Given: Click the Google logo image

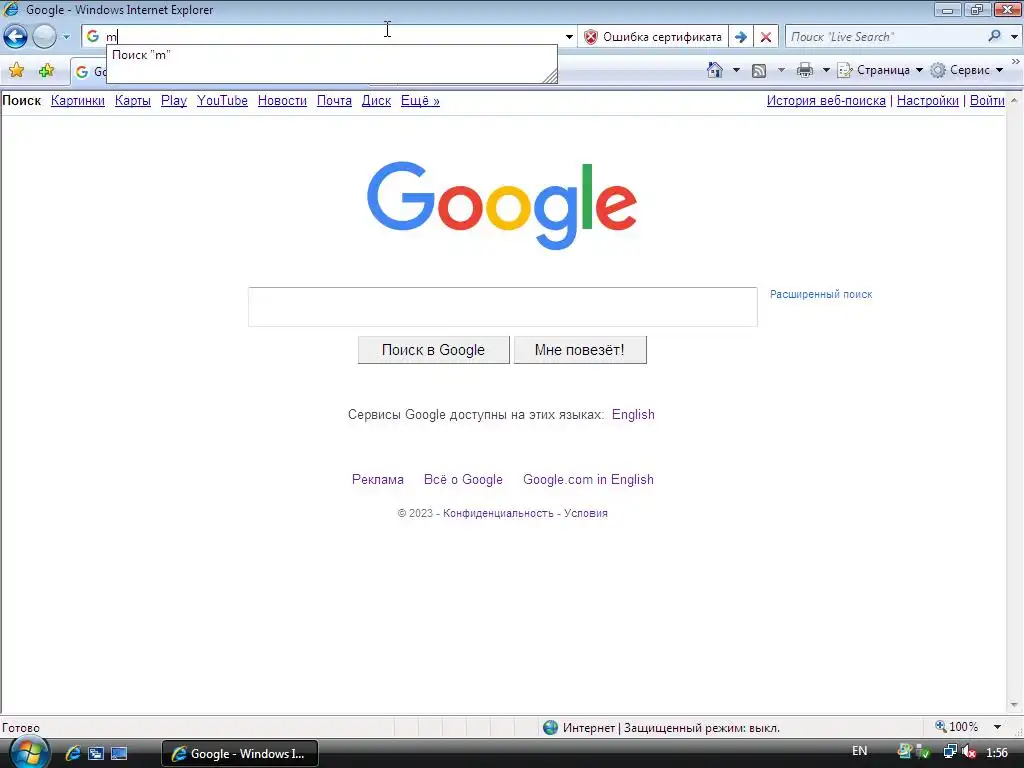Looking at the screenshot, I should (x=502, y=205).
